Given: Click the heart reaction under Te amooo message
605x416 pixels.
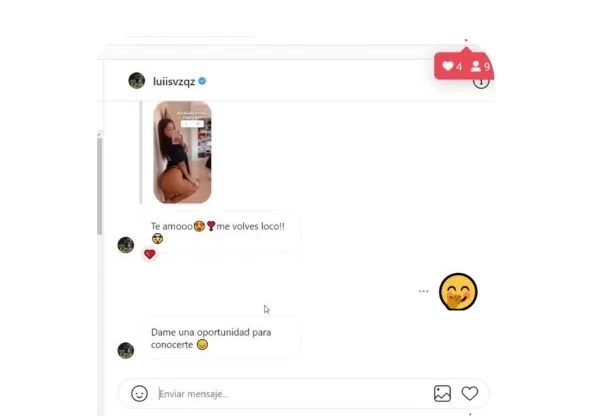Looking at the screenshot, I should click(150, 254).
